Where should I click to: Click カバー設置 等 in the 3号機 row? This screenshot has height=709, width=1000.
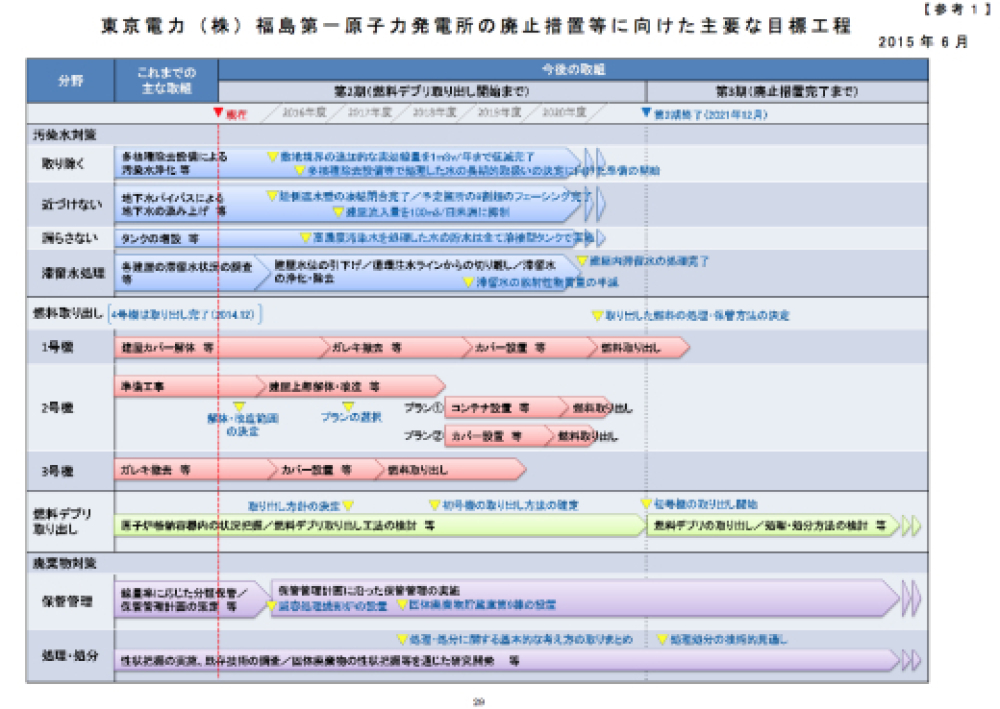[316, 470]
